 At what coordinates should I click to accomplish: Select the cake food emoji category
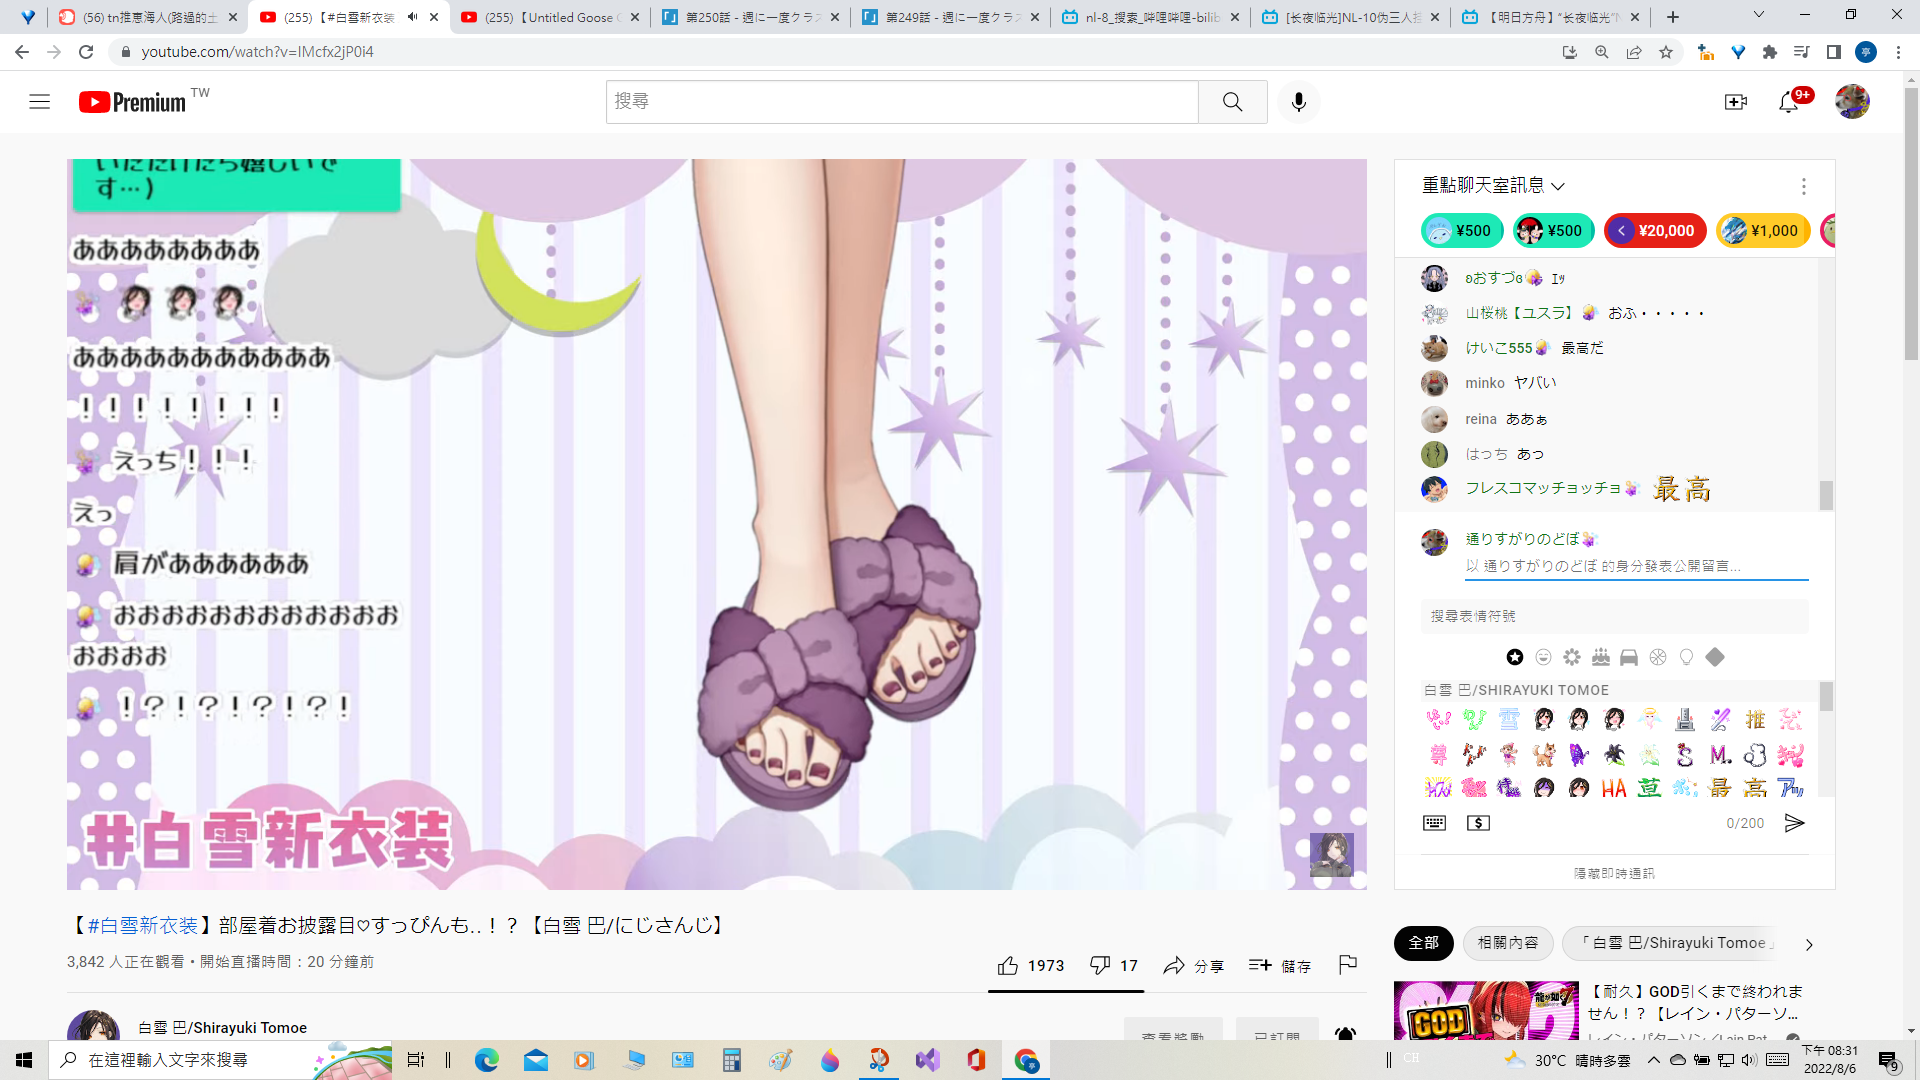click(1601, 657)
